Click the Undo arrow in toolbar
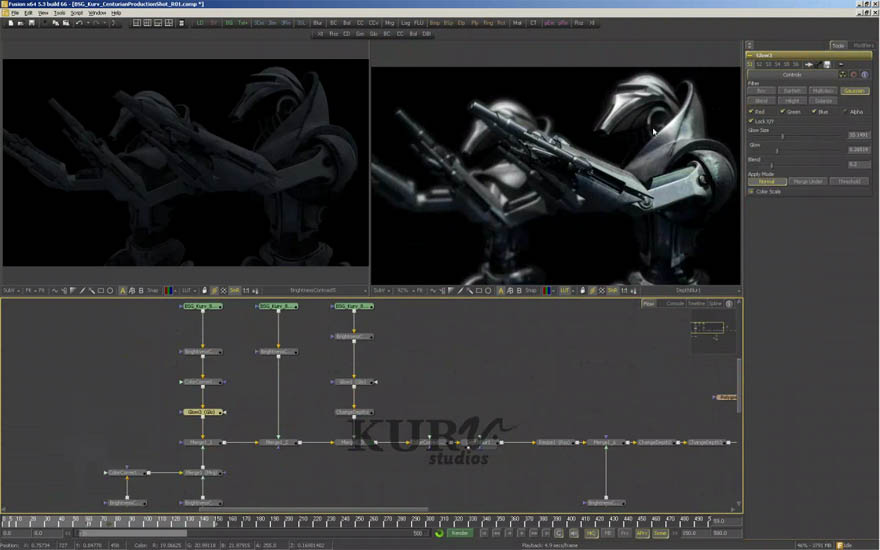The width and height of the screenshot is (880, 550). (79, 23)
